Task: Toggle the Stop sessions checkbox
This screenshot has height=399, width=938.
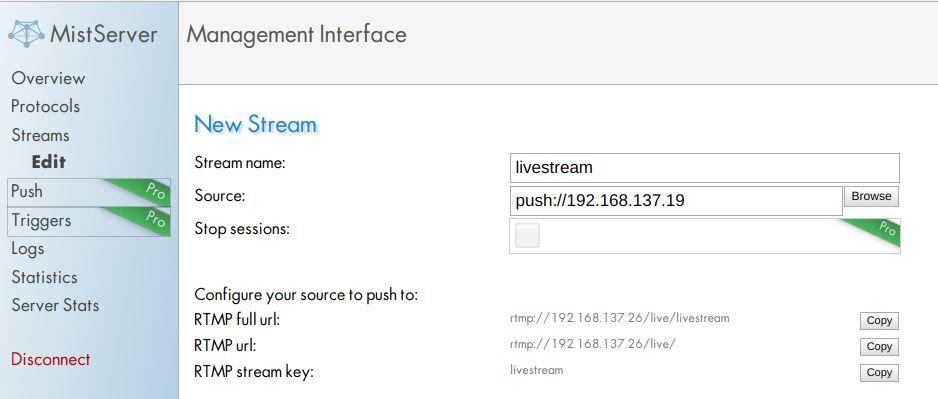Action: [527, 235]
